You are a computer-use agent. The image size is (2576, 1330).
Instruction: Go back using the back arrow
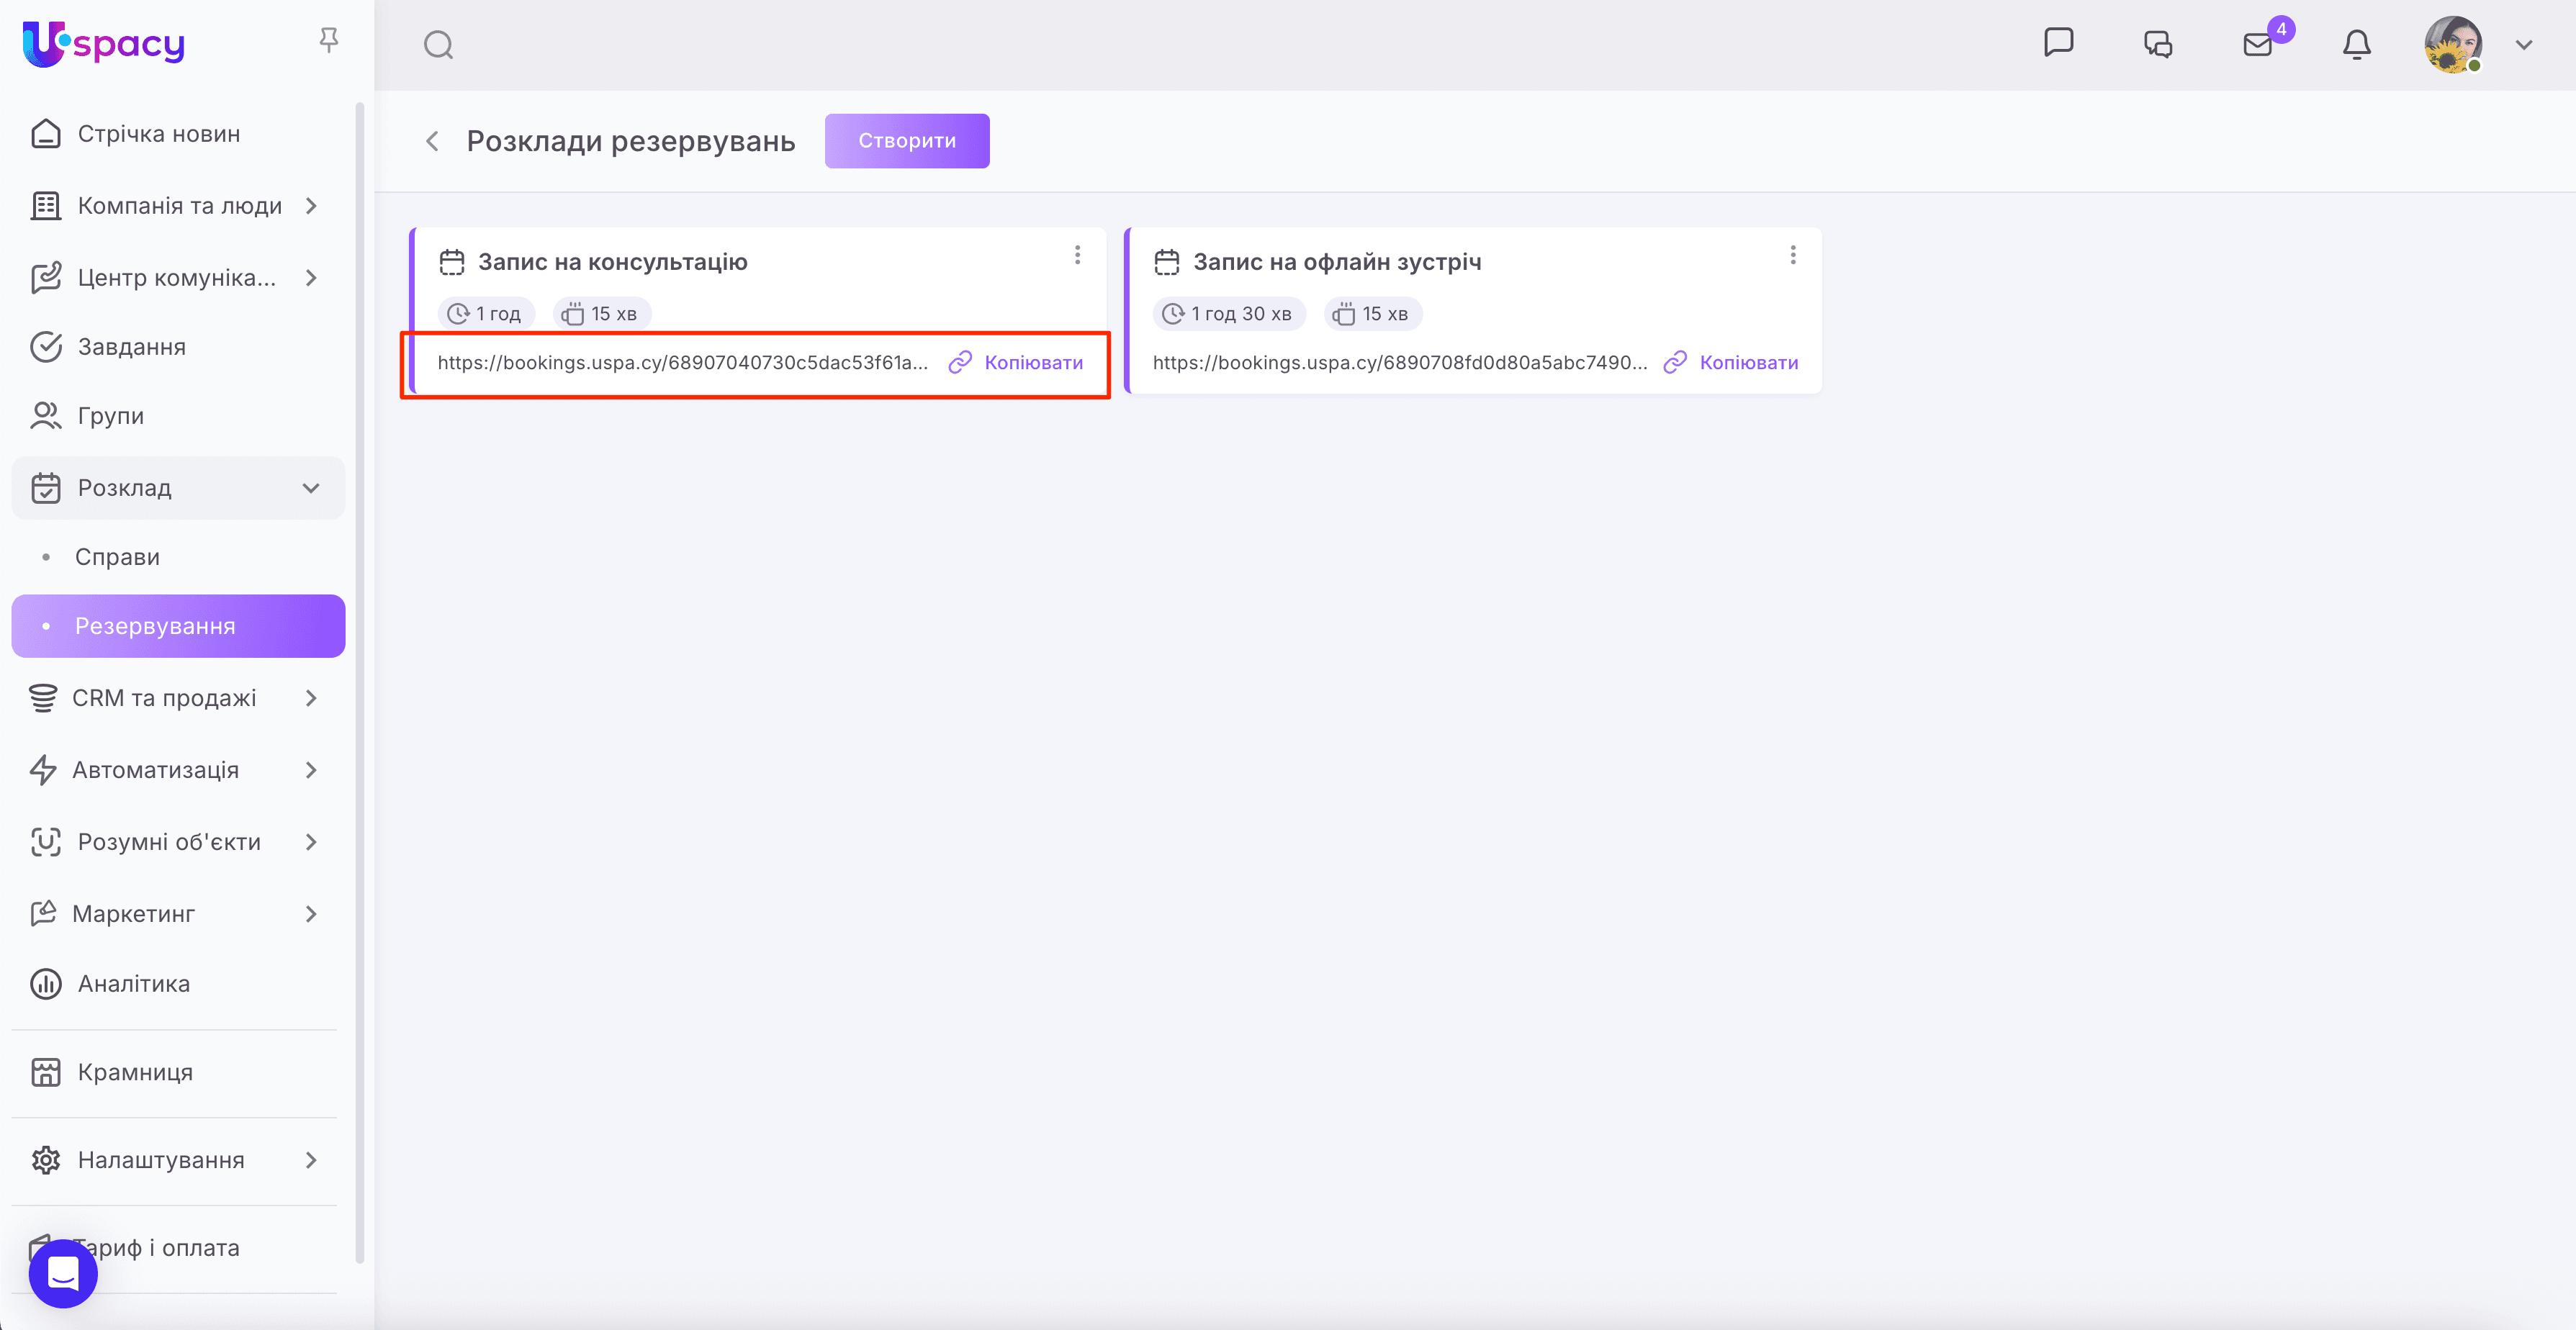click(x=432, y=141)
